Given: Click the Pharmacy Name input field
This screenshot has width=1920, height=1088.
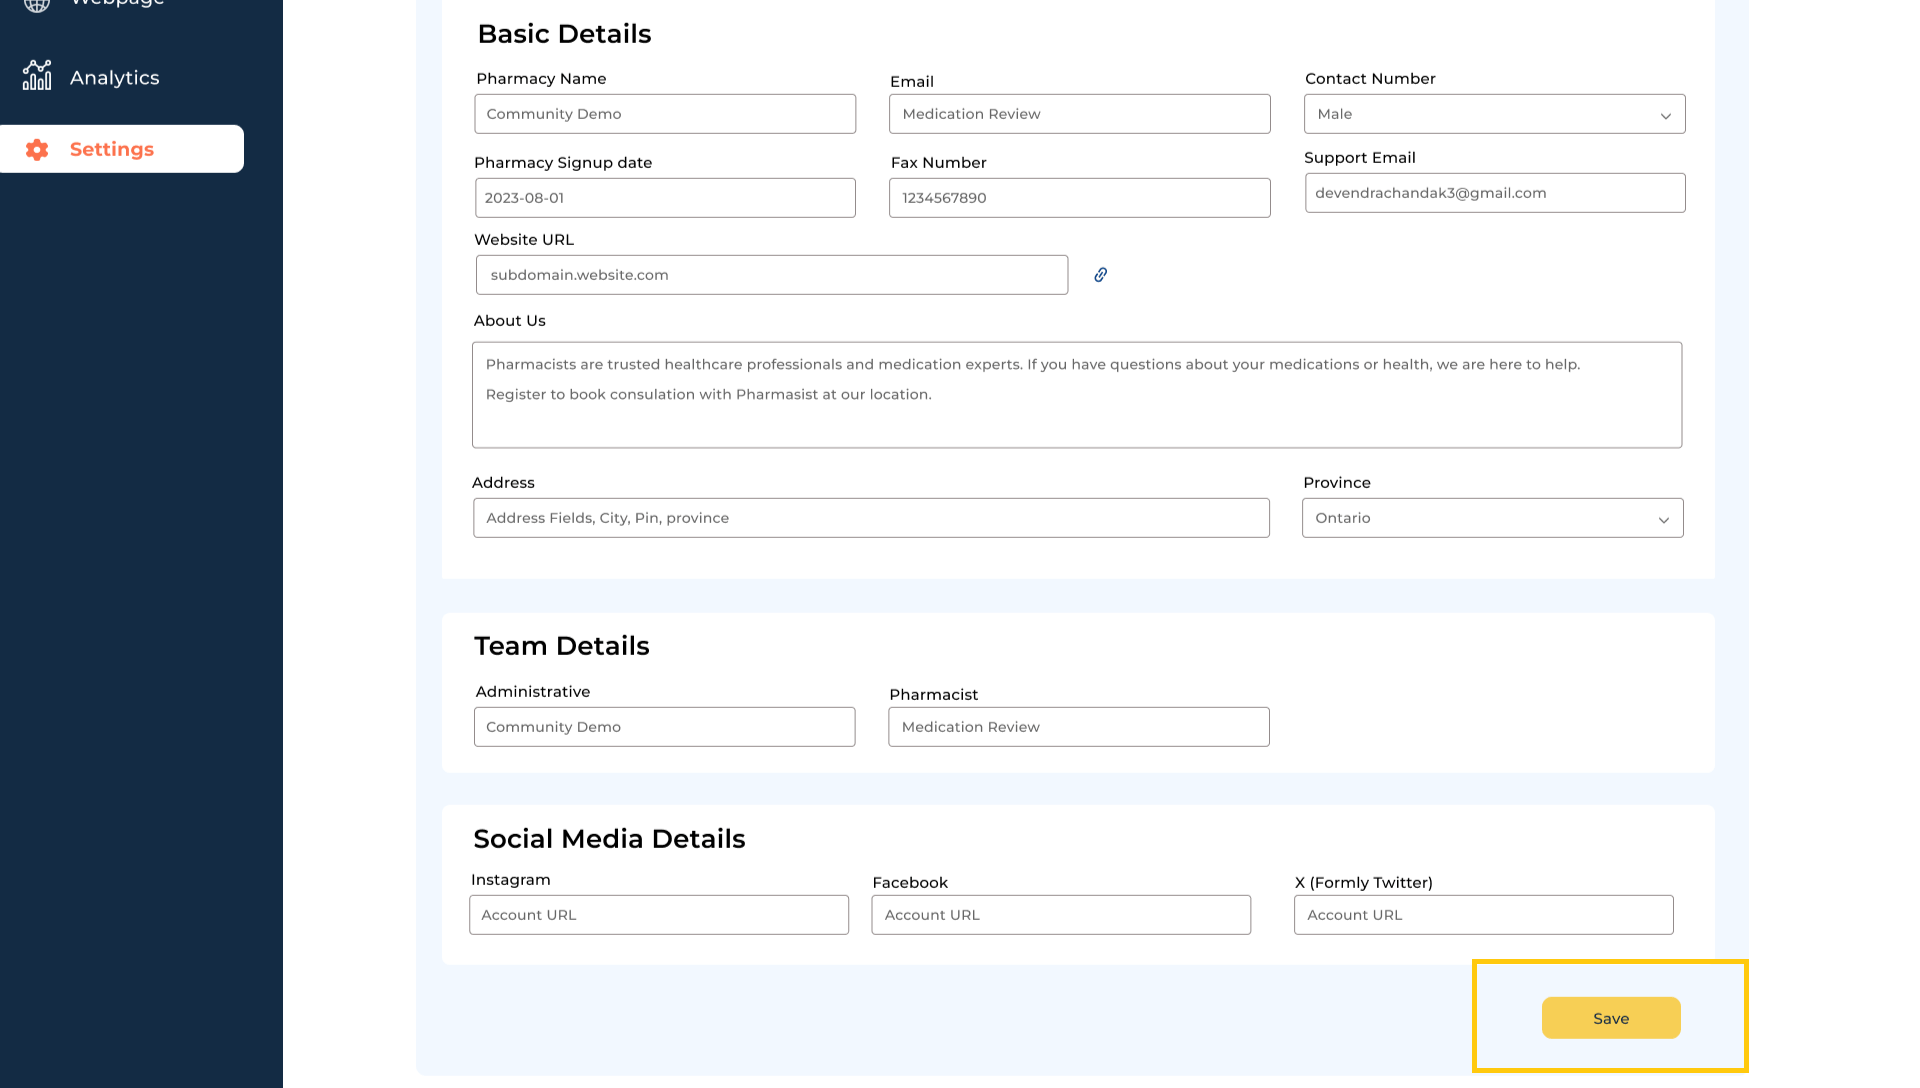Looking at the screenshot, I should (x=664, y=114).
